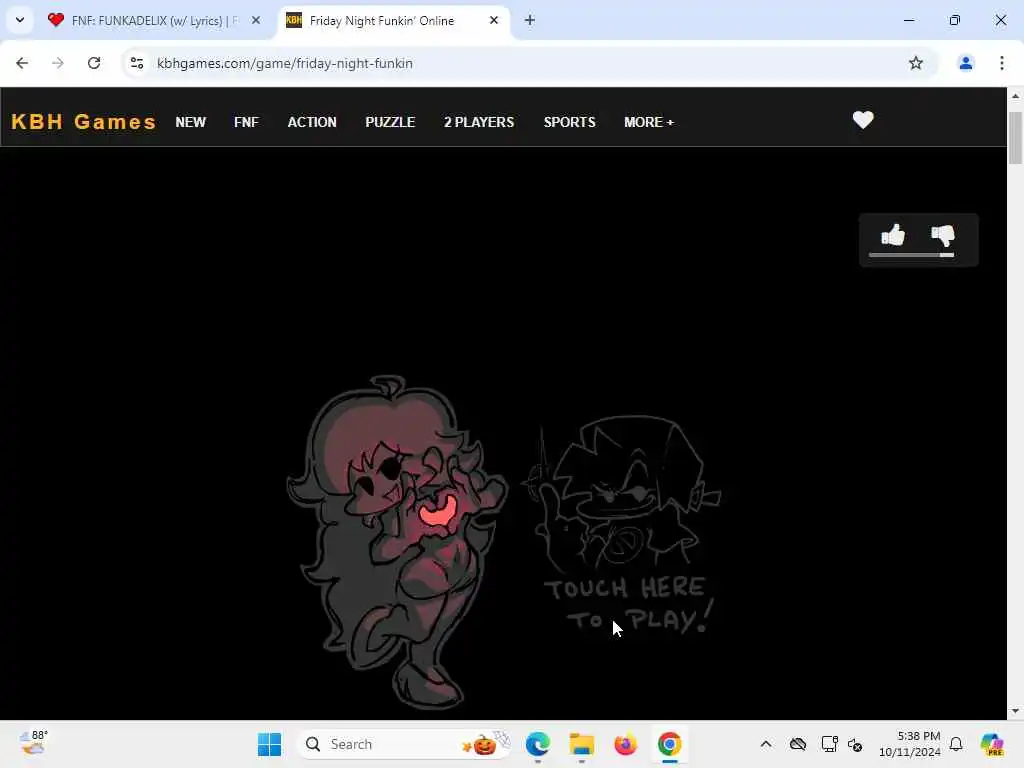Open the SPORTS category
1024x768 pixels.
tap(569, 122)
